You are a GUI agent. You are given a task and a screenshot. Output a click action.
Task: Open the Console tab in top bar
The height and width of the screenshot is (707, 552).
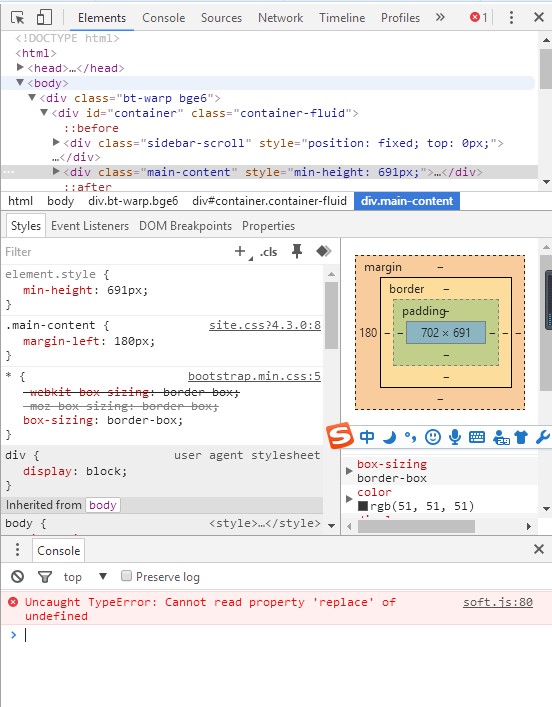pos(163,18)
